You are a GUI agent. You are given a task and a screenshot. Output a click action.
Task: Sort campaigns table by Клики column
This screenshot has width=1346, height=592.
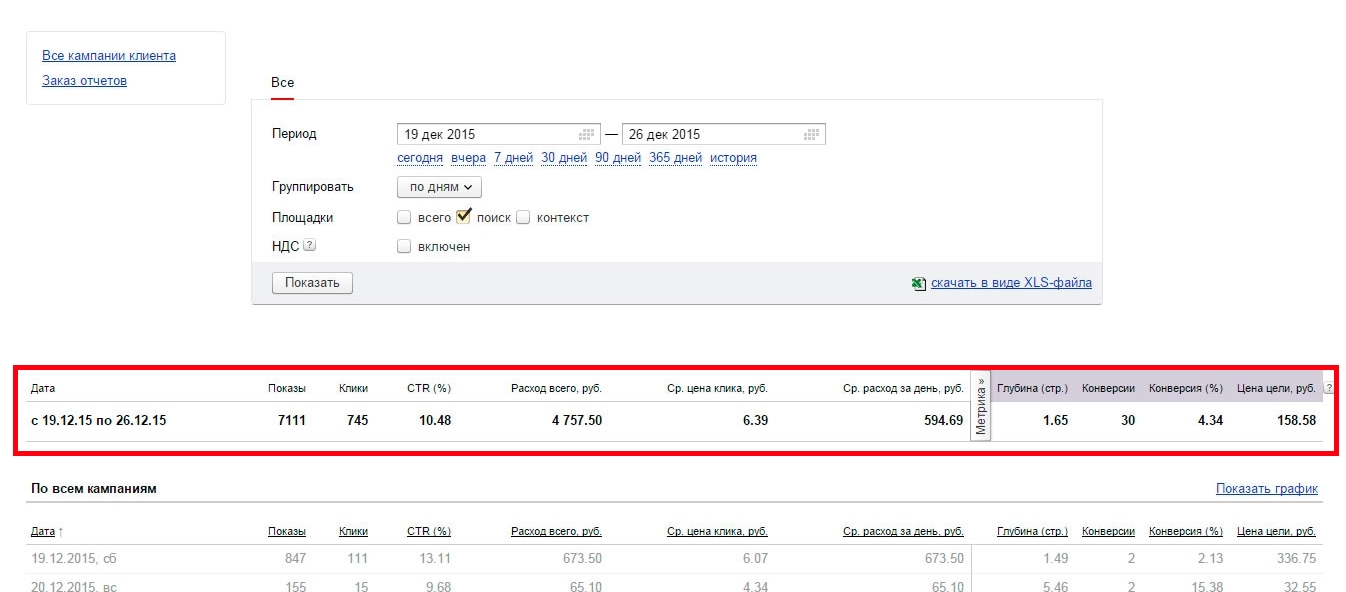pos(353,532)
